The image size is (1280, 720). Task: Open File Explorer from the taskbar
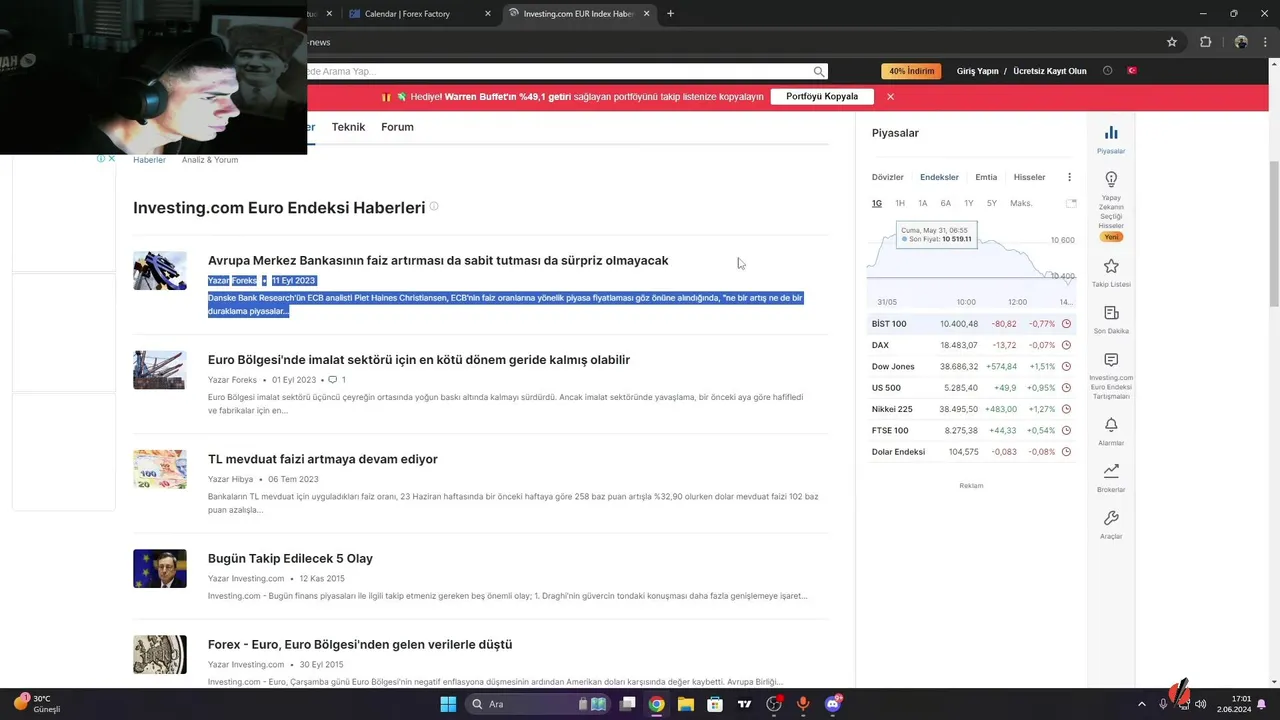click(x=686, y=704)
